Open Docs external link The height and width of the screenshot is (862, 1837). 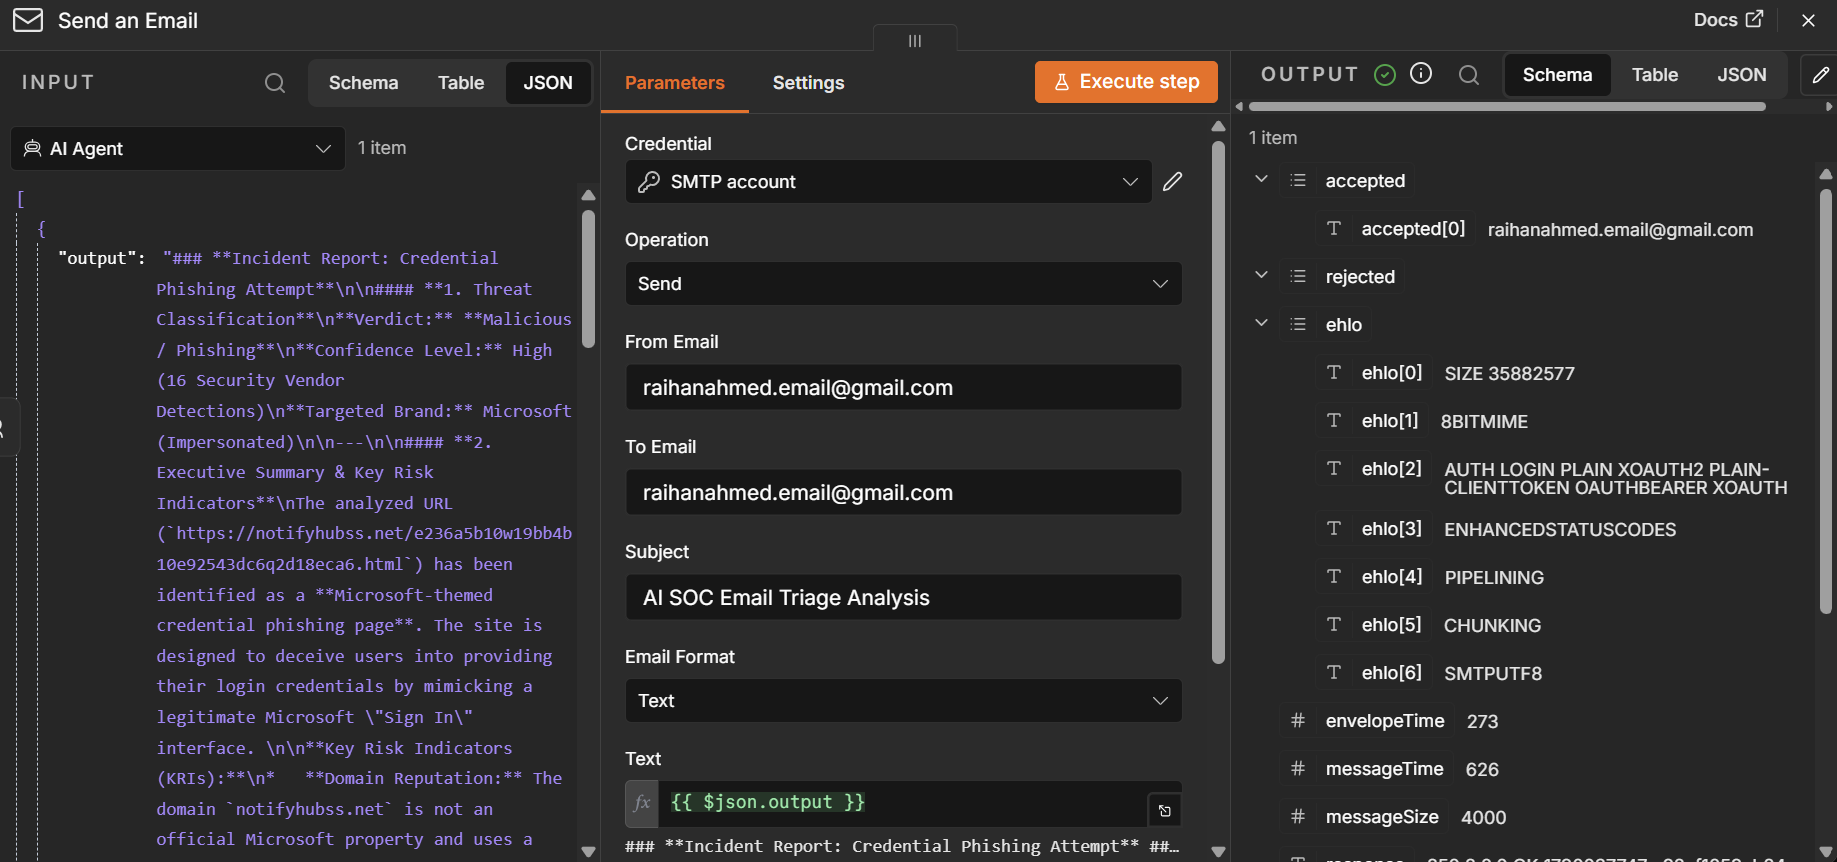[1728, 20]
